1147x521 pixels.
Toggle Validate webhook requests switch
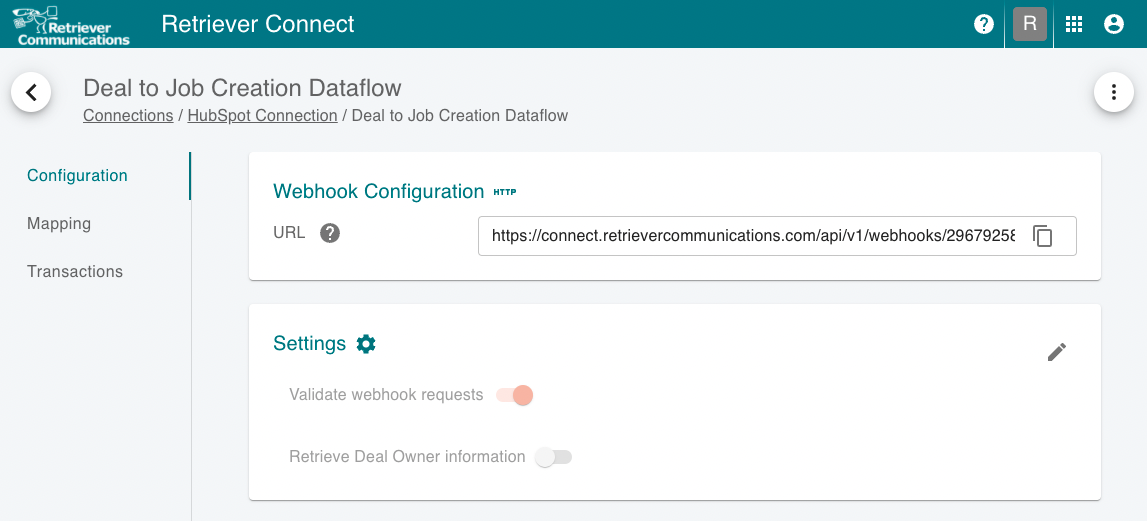click(x=515, y=395)
